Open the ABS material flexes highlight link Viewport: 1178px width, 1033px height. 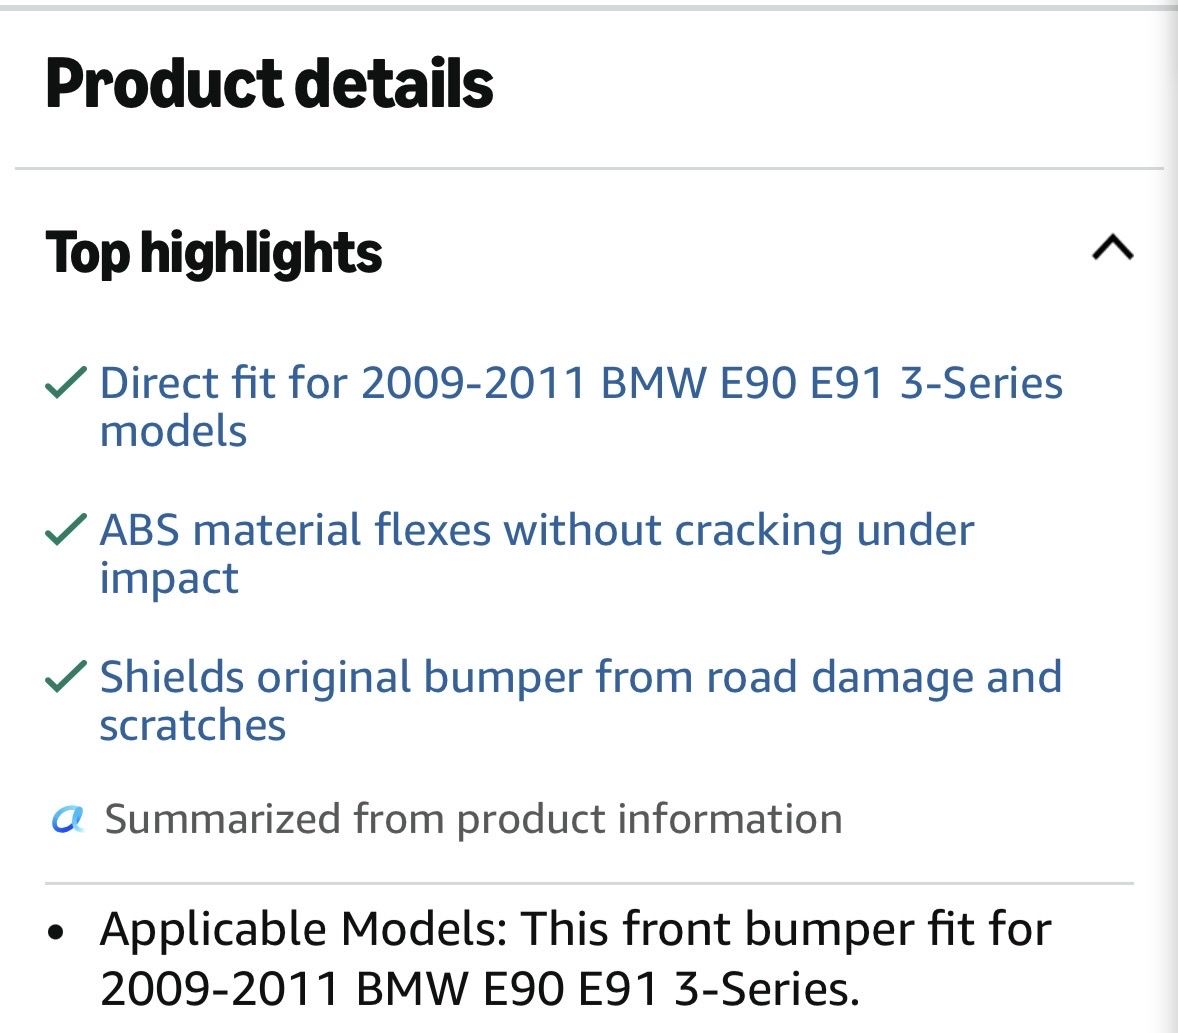[x=537, y=554]
